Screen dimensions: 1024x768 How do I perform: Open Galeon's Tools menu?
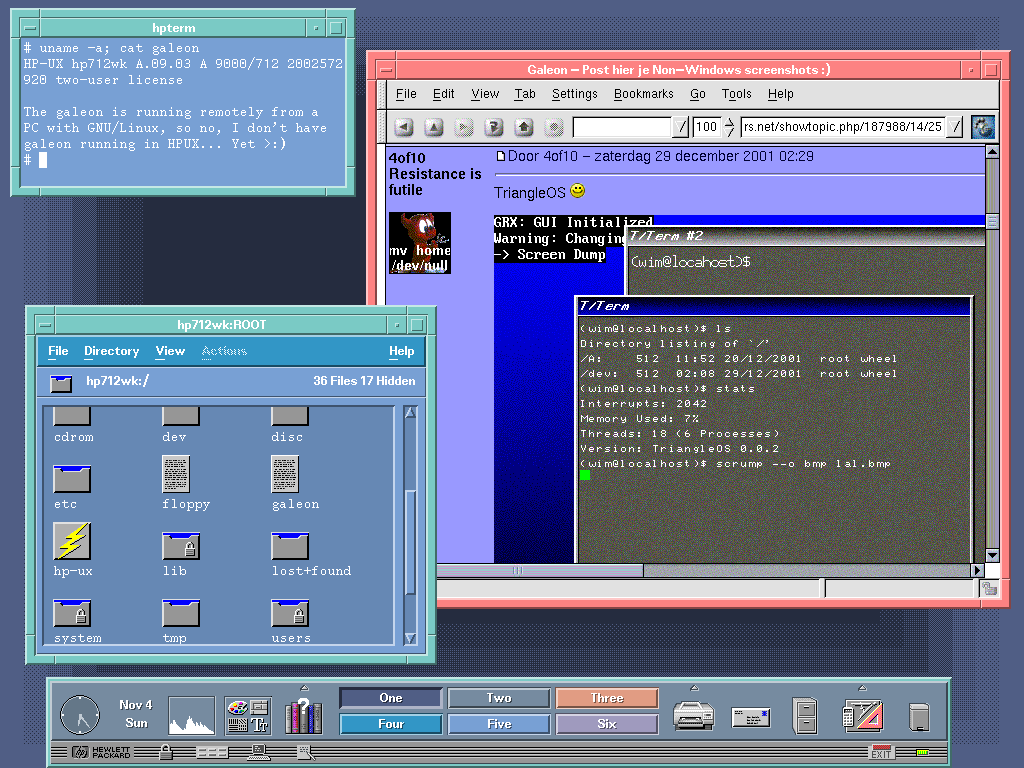coord(736,94)
